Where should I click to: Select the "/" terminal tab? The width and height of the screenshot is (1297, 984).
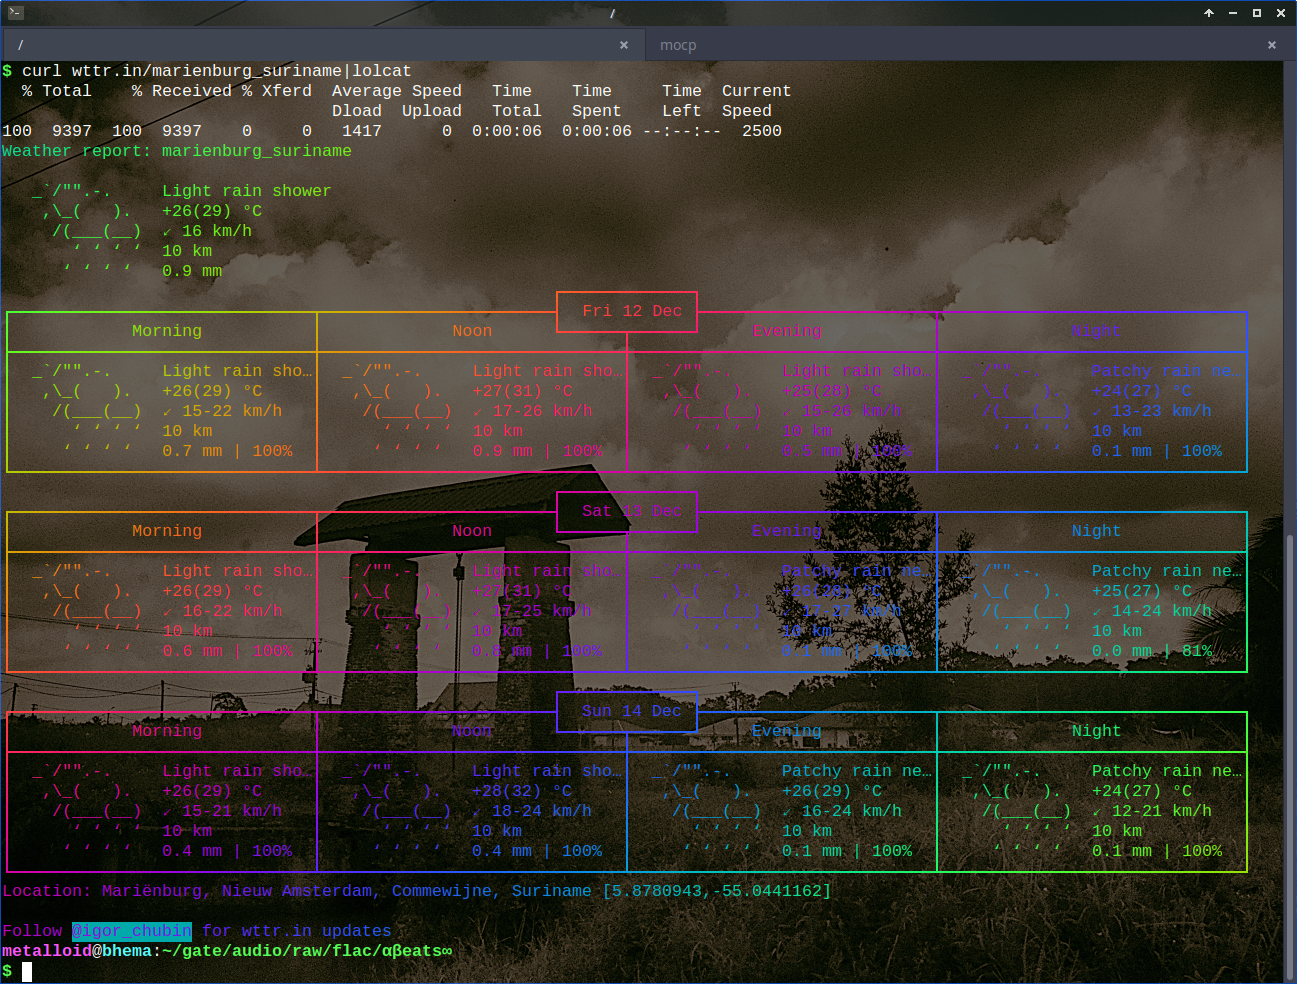point(300,45)
